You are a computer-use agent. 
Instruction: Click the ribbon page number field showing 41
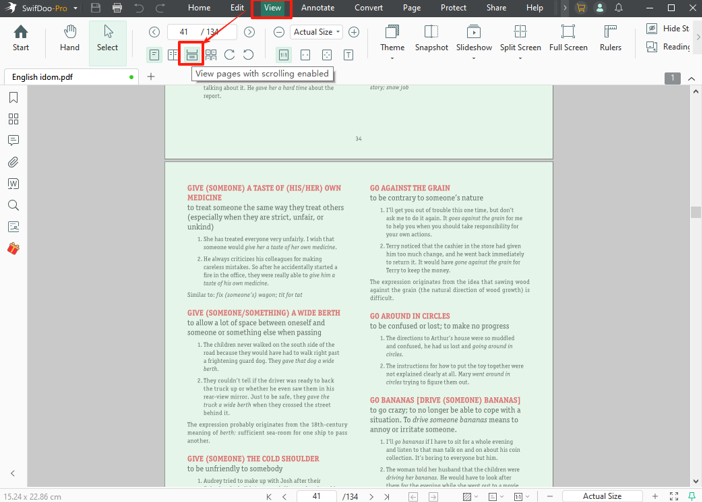click(x=184, y=32)
